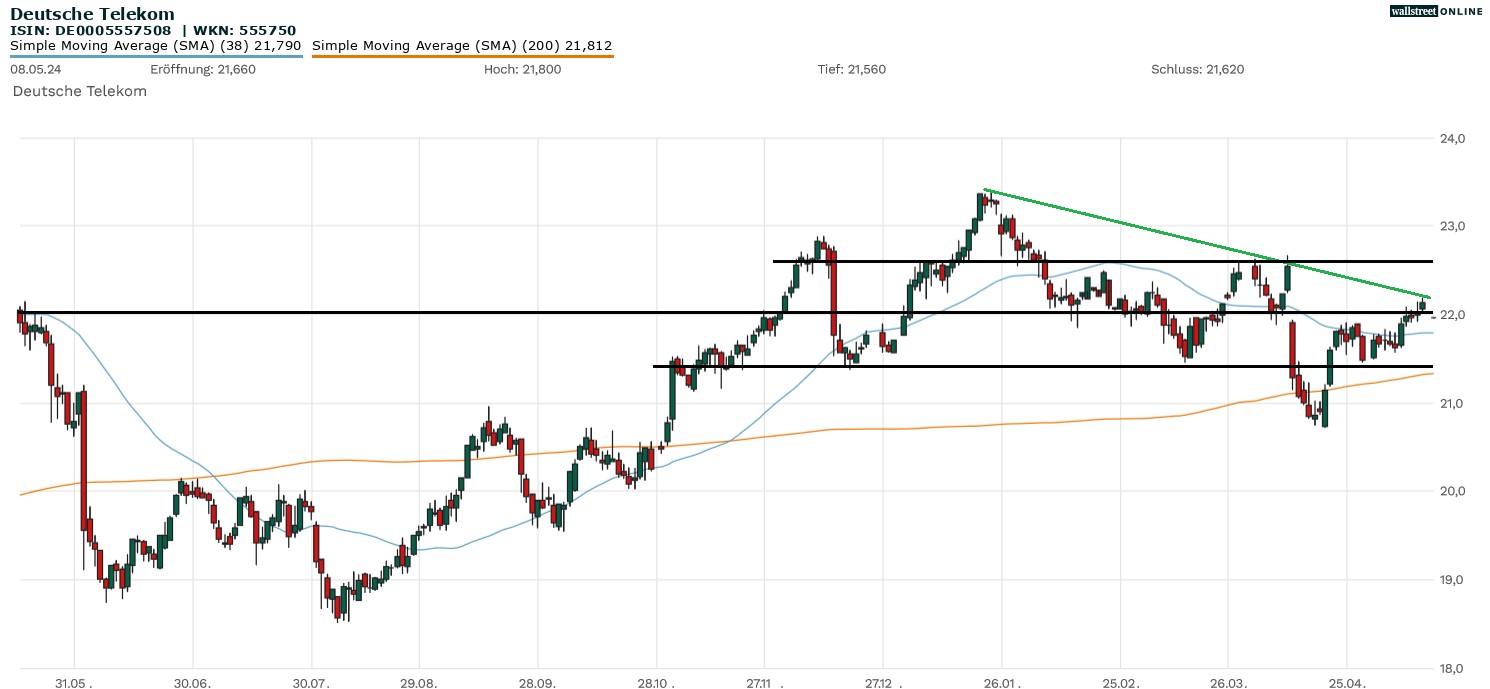Click the Eröffnung: 21,660 value

click(203, 70)
